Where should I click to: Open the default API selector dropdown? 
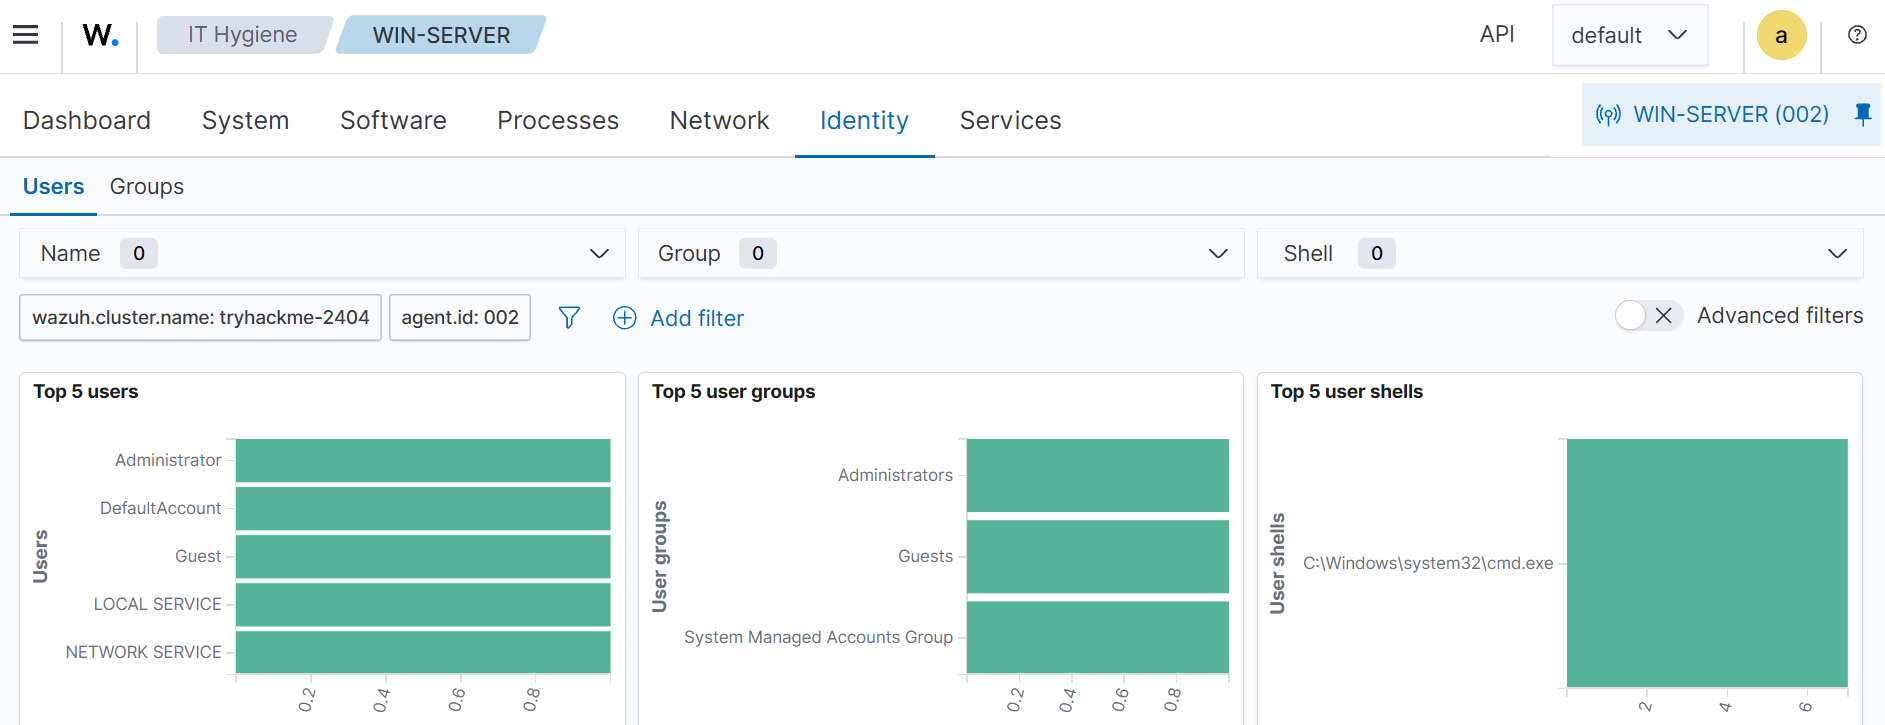point(1630,35)
